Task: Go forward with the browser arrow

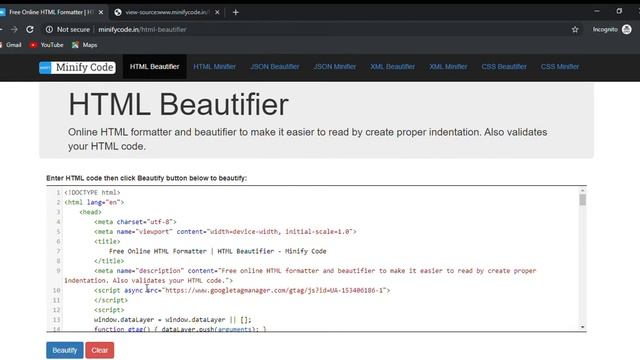Action: tap(14, 29)
